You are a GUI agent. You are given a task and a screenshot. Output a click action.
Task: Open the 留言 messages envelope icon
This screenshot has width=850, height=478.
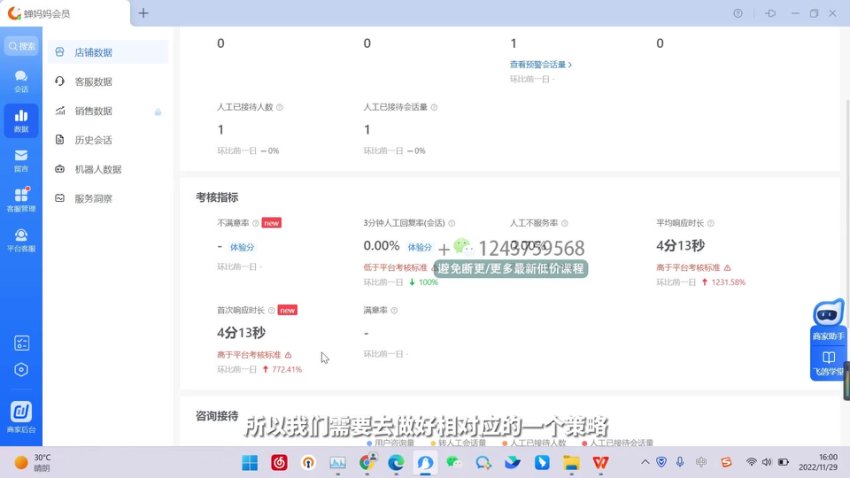[21, 160]
